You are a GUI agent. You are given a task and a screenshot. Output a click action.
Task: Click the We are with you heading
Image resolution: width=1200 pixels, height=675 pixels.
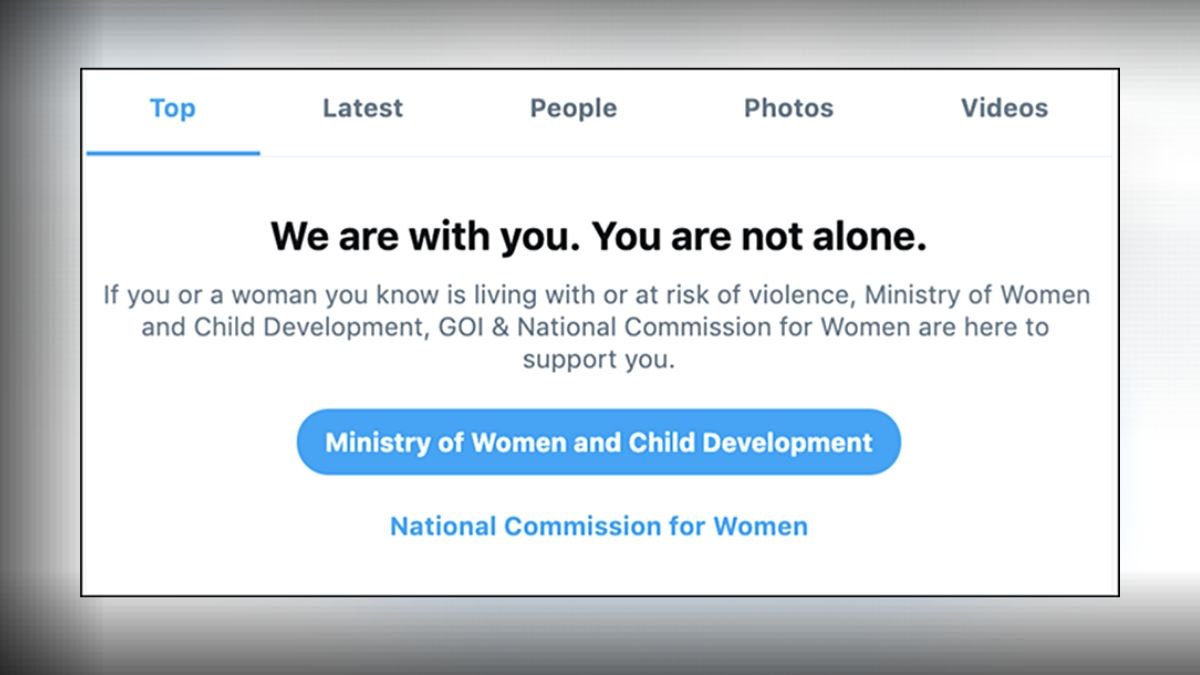coord(598,236)
